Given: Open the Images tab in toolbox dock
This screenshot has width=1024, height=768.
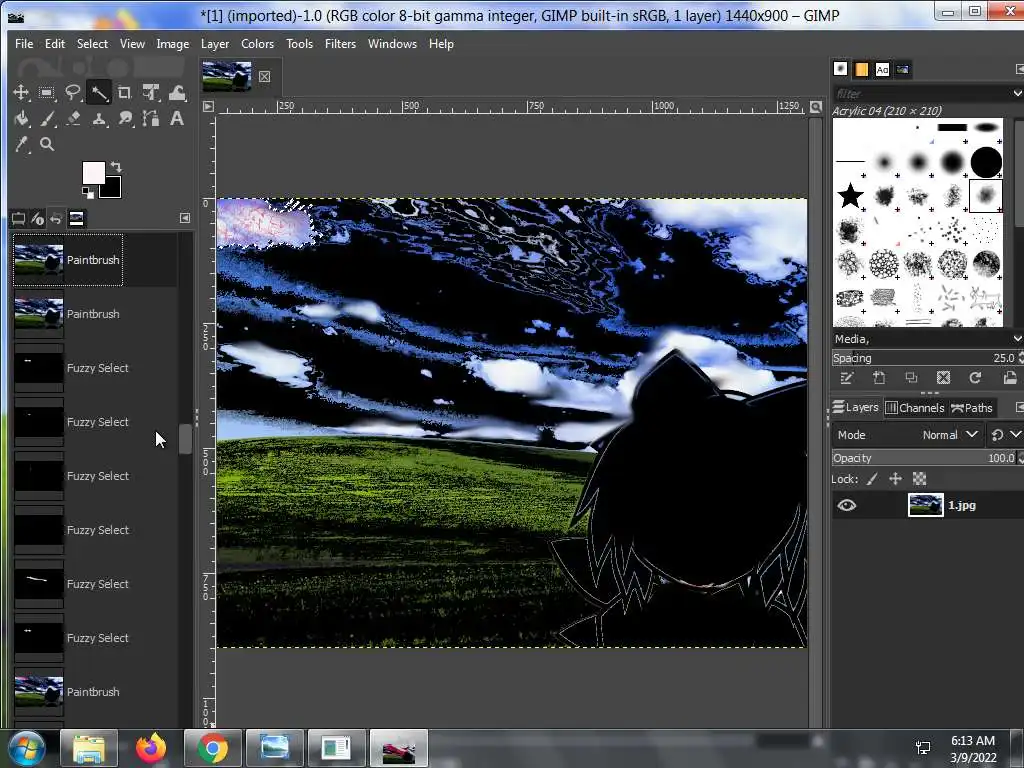Looking at the screenshot, I should (76, 219).
